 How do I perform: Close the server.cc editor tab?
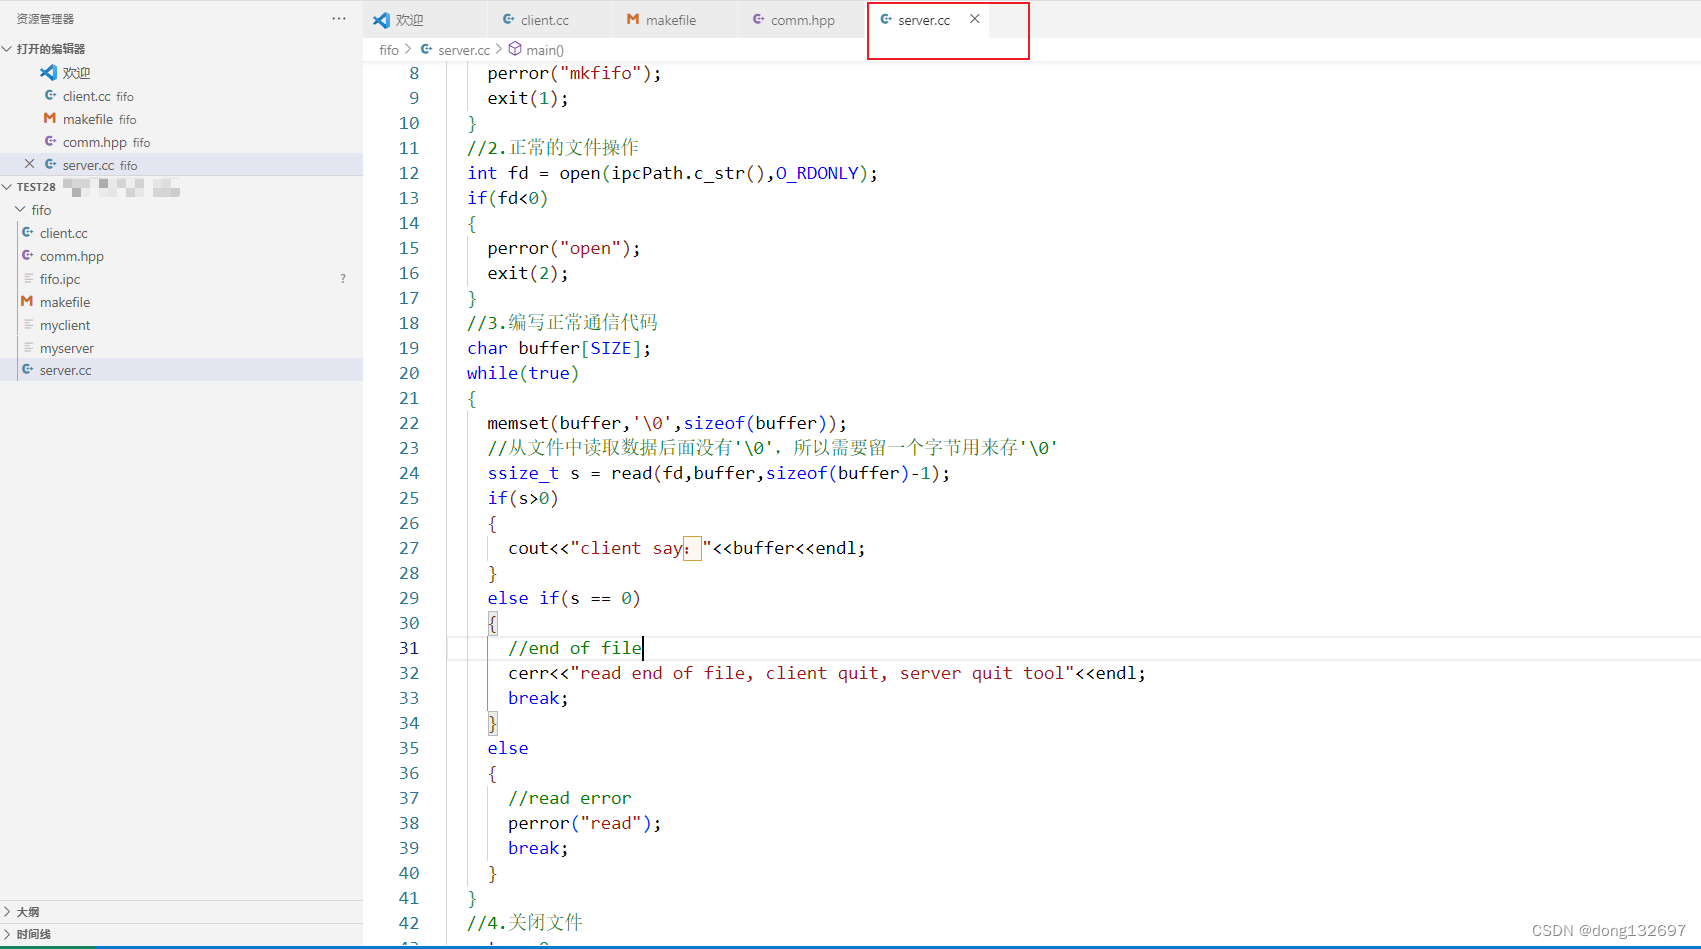point(974,19)
